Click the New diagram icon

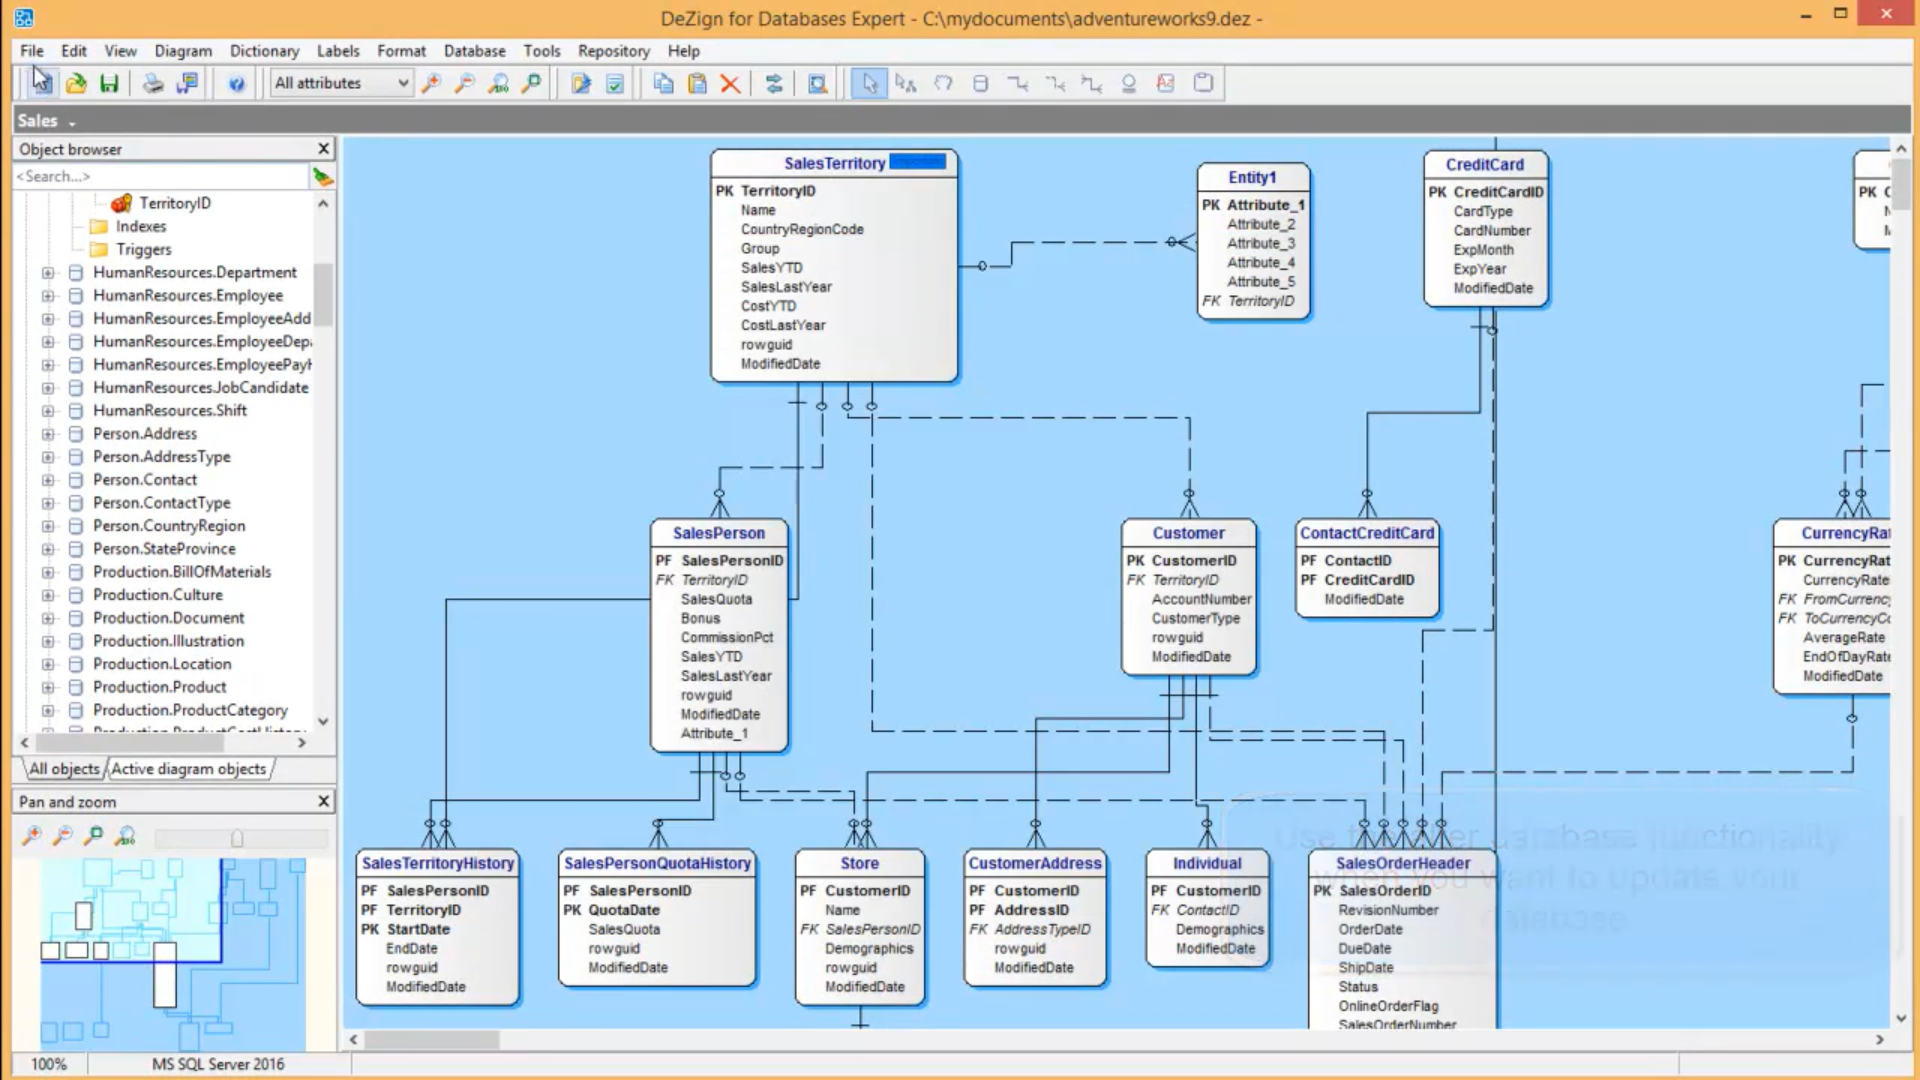(41, 83)
